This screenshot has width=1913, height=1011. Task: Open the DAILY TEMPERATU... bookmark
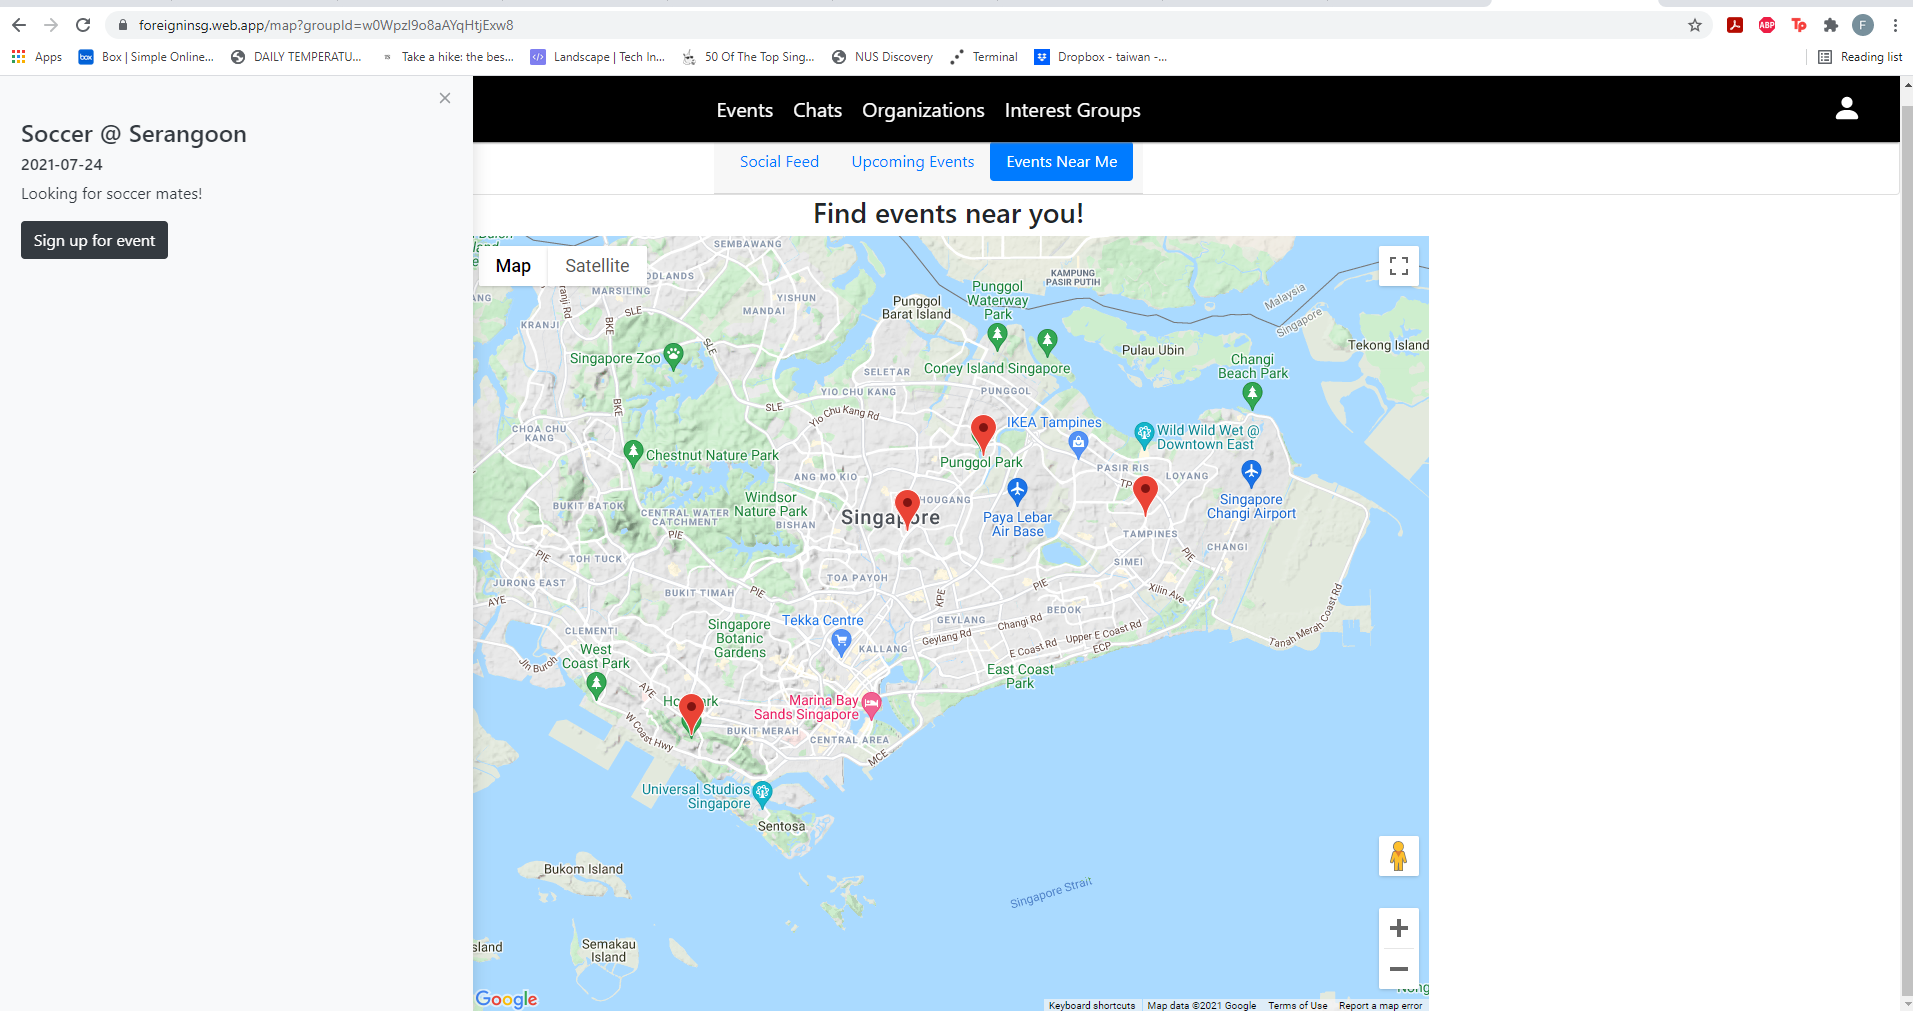[296, 57]
